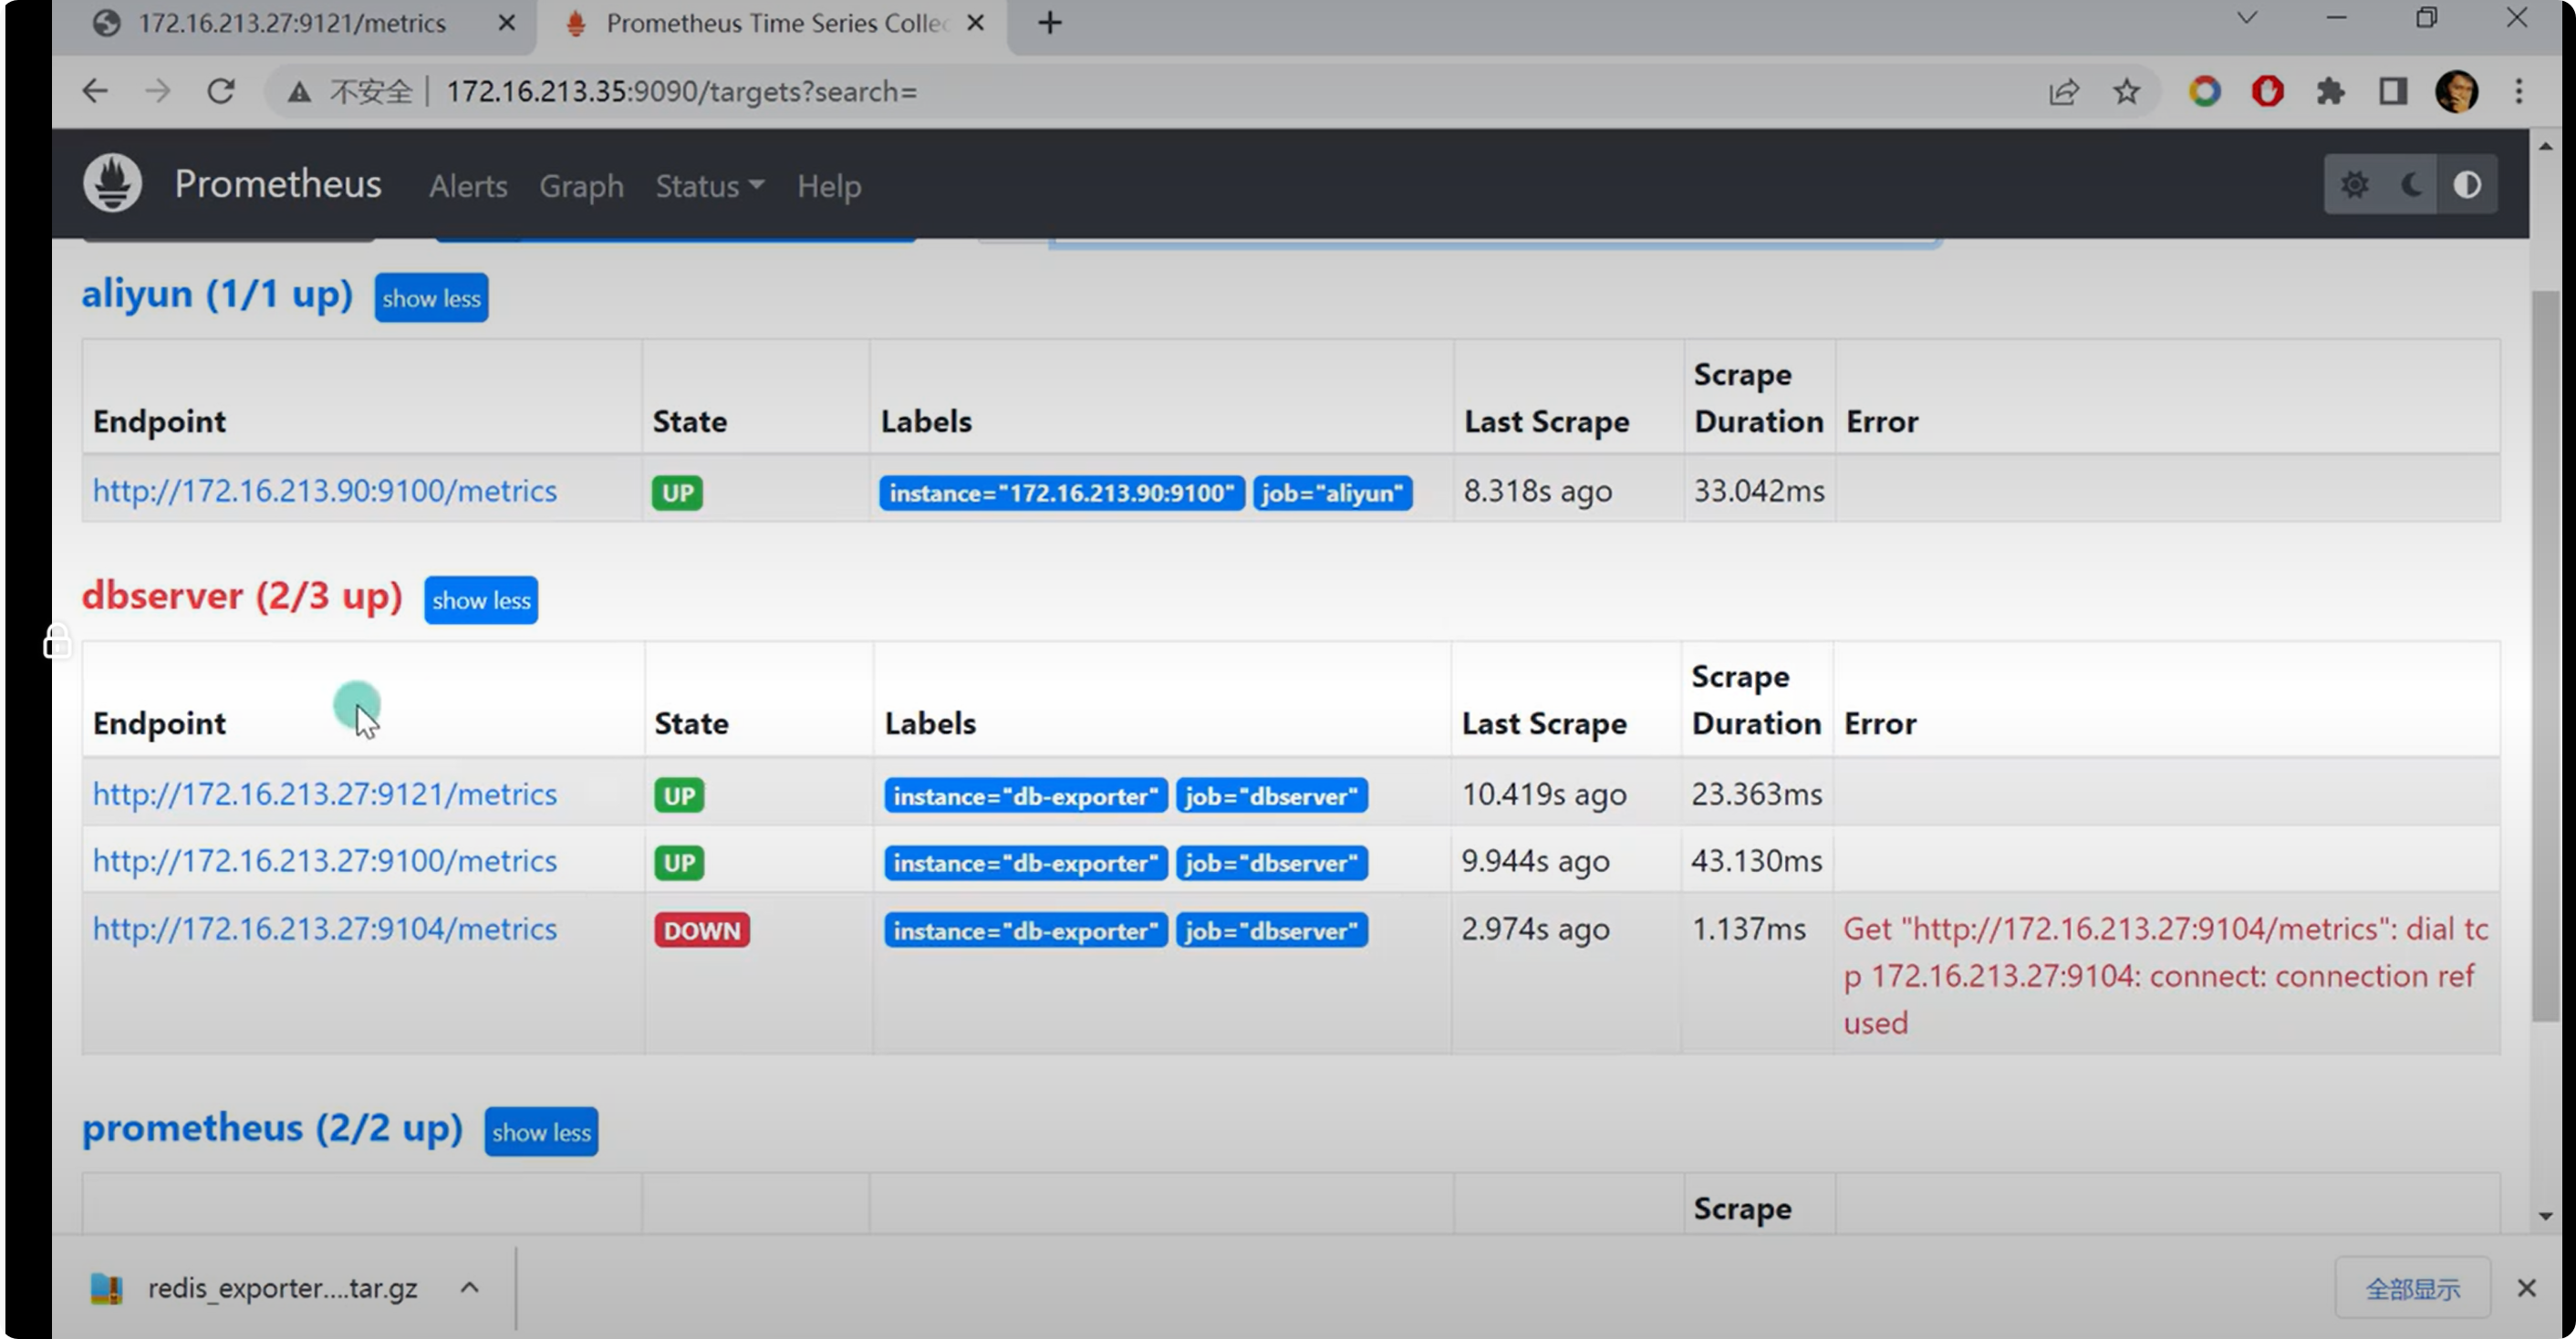The image size is (2576, 1339).
Task: Open the Alerts nav item
Action: 468,186
